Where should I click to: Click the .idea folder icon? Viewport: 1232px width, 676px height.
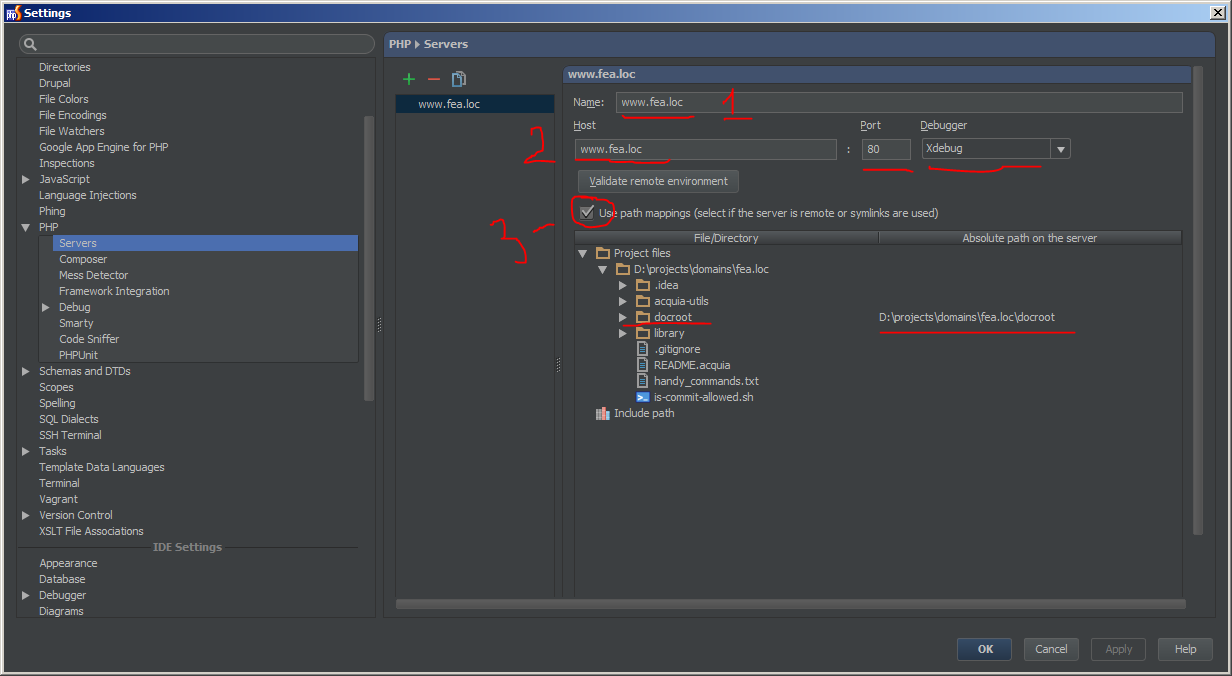(643, 285)
